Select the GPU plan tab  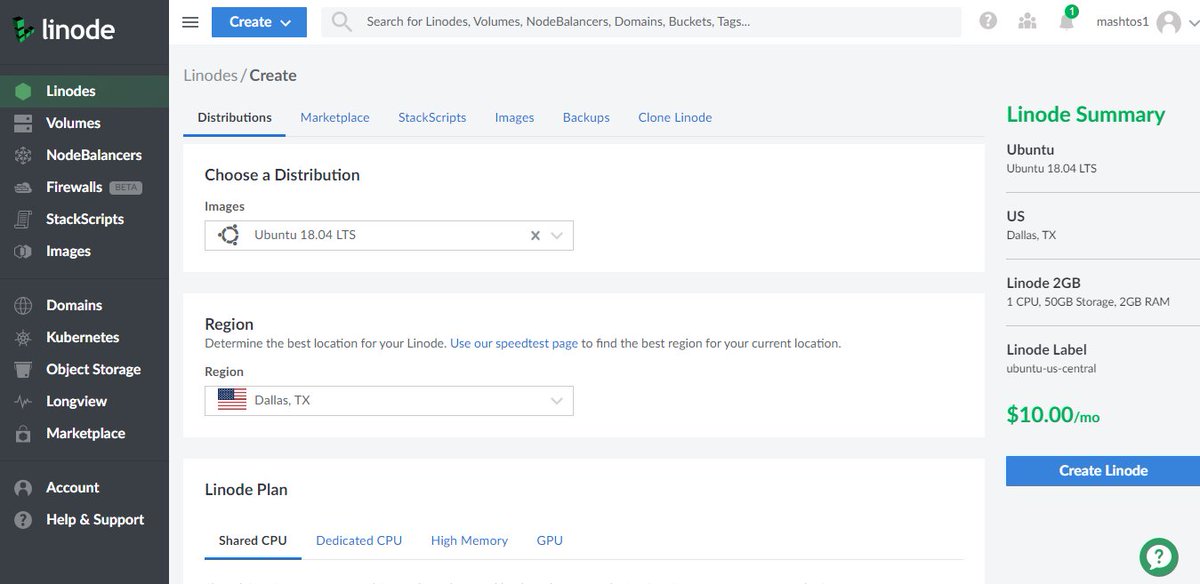point(549,540)
